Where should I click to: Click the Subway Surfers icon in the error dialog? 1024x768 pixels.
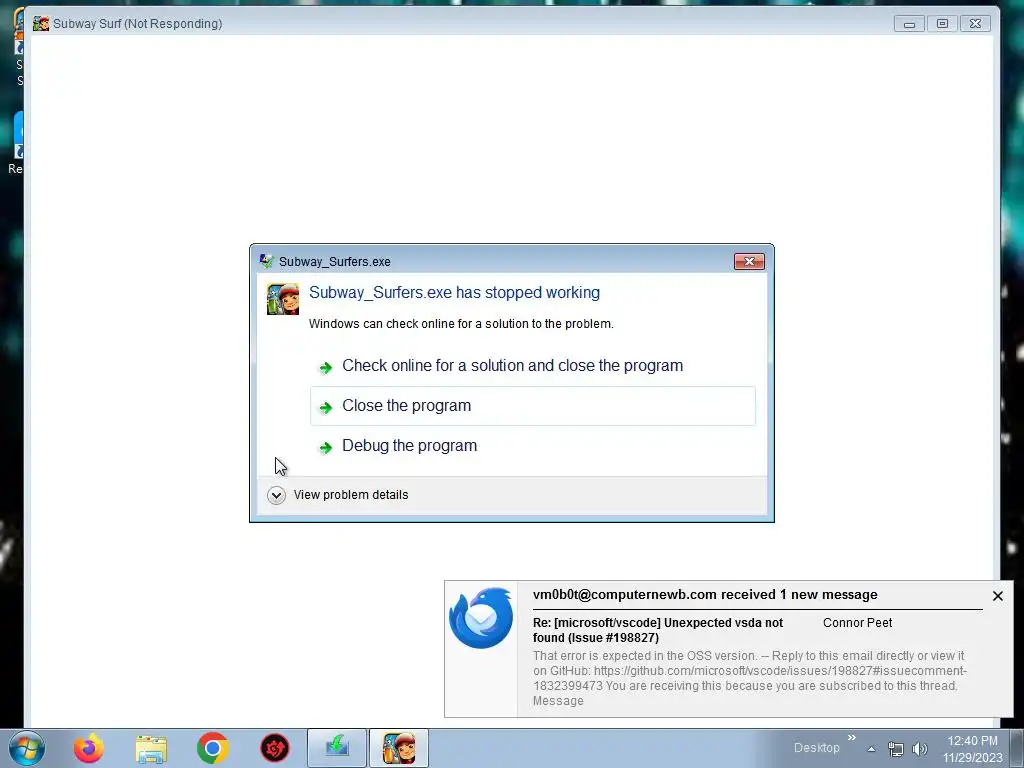283,298
